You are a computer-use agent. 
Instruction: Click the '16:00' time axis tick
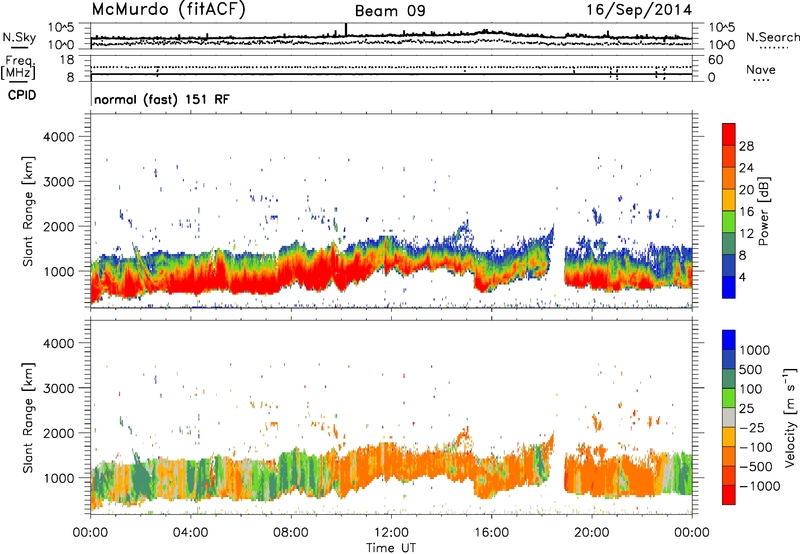(491, 533)
